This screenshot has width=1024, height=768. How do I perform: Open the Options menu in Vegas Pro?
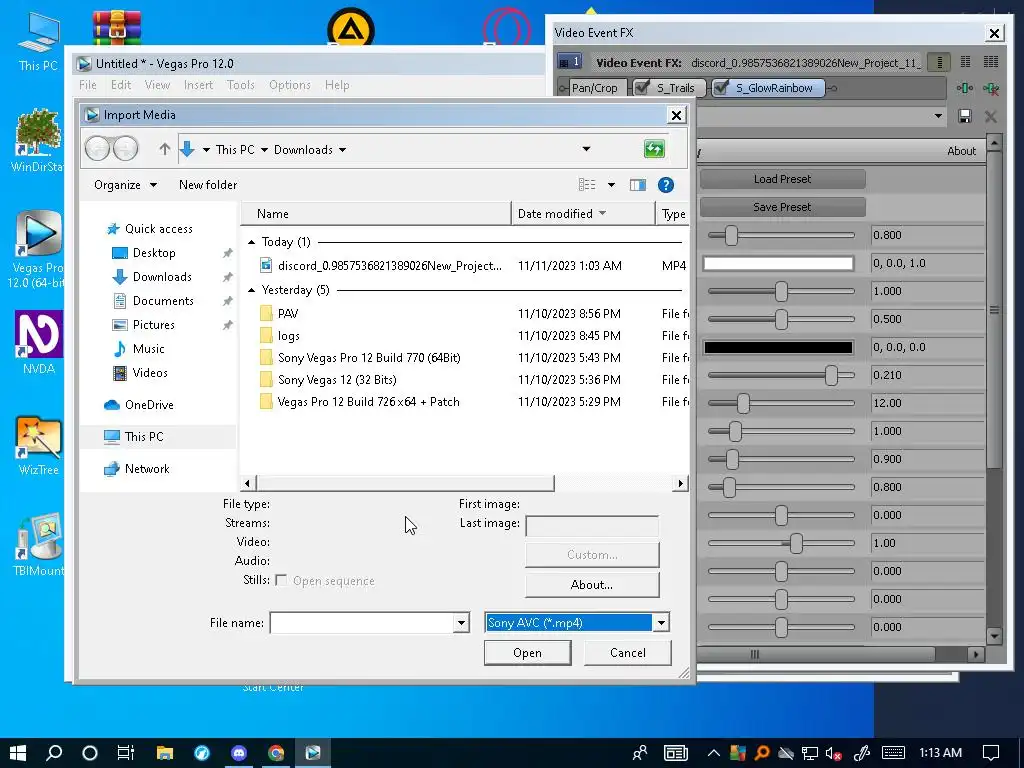click(x=290, y=85)
